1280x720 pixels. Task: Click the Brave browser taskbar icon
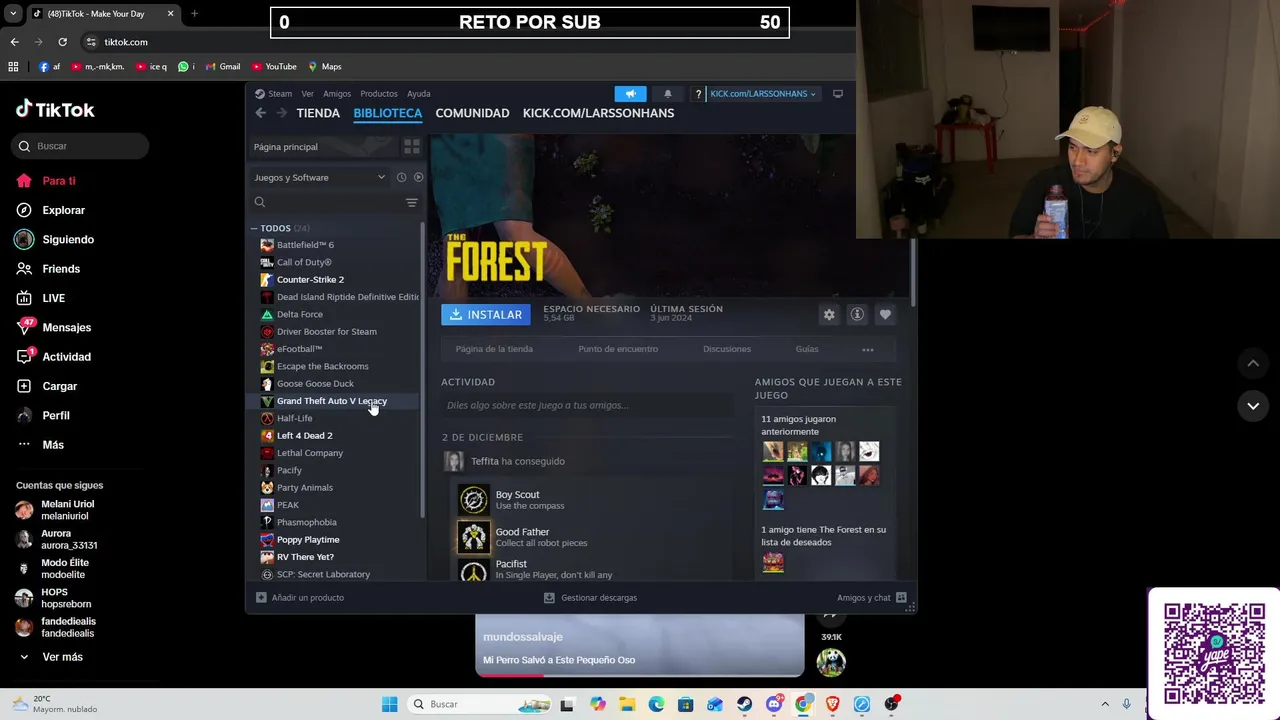coord(832,704)
